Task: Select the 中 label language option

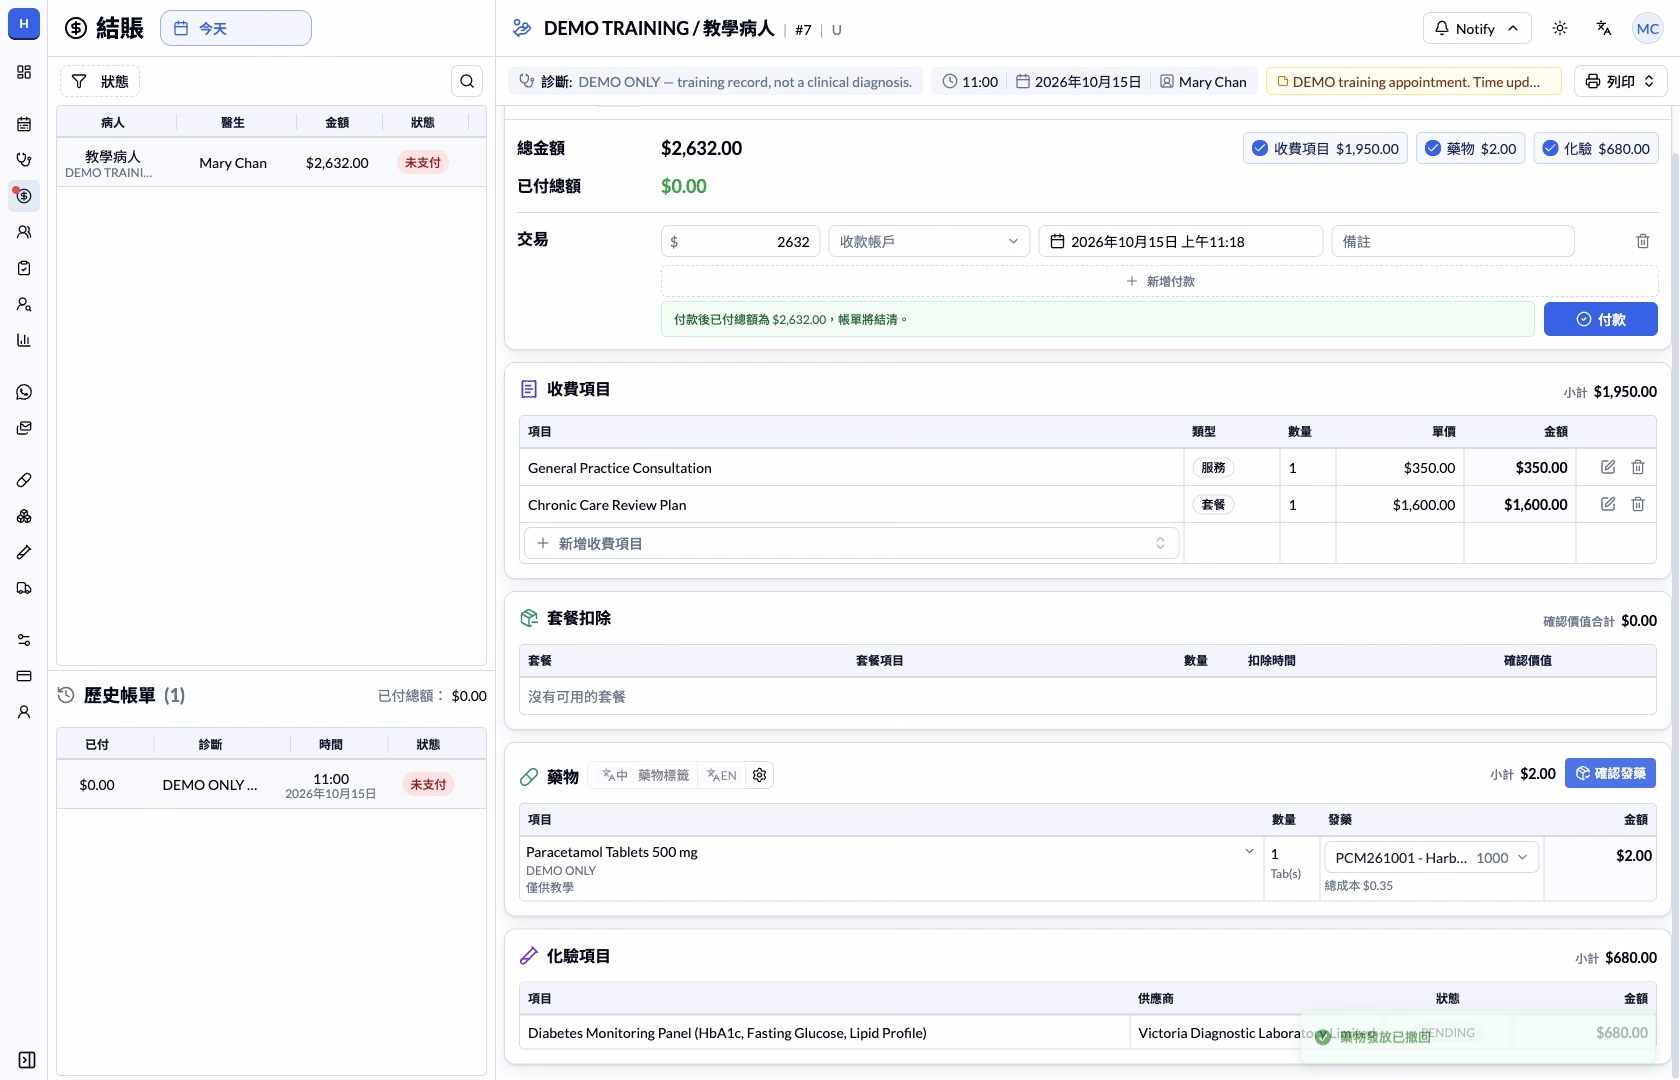Action: coord(615,775)
